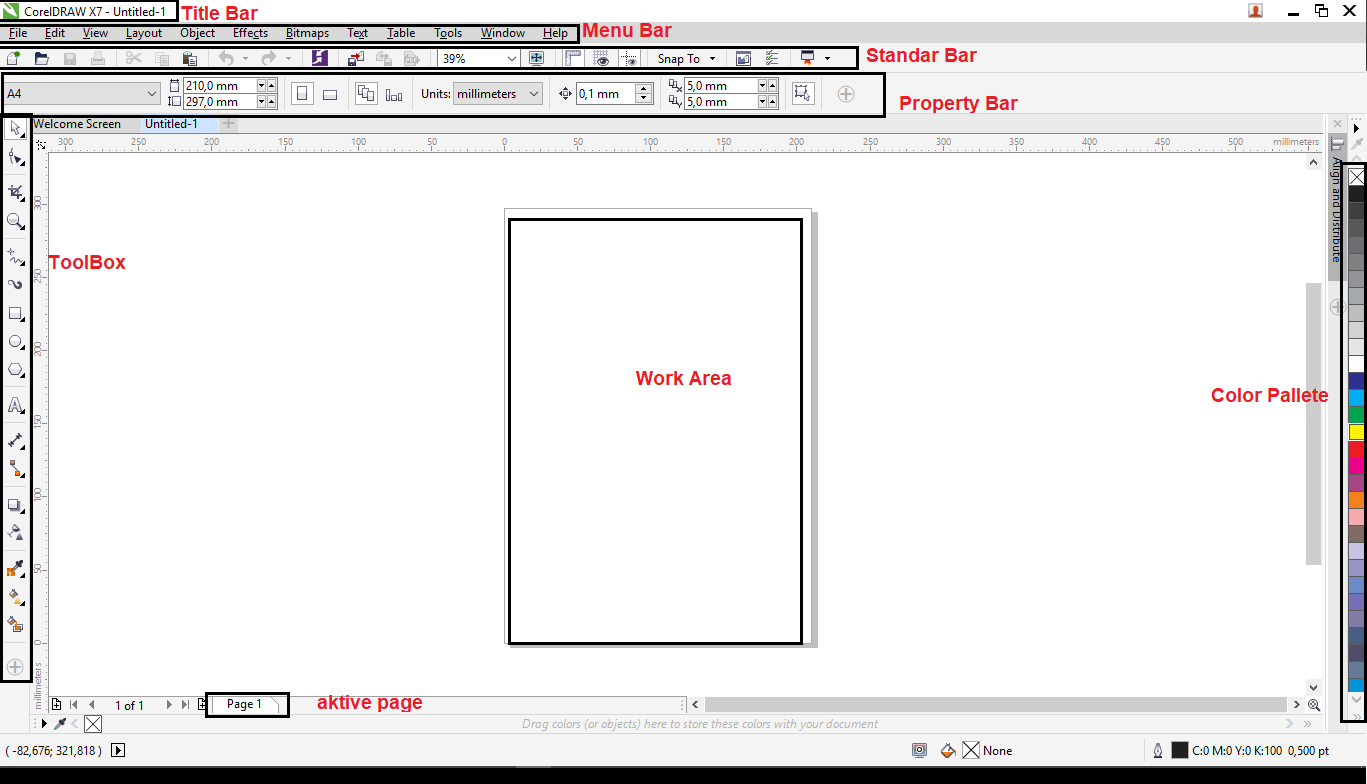Select the Transparency tool

16,531
